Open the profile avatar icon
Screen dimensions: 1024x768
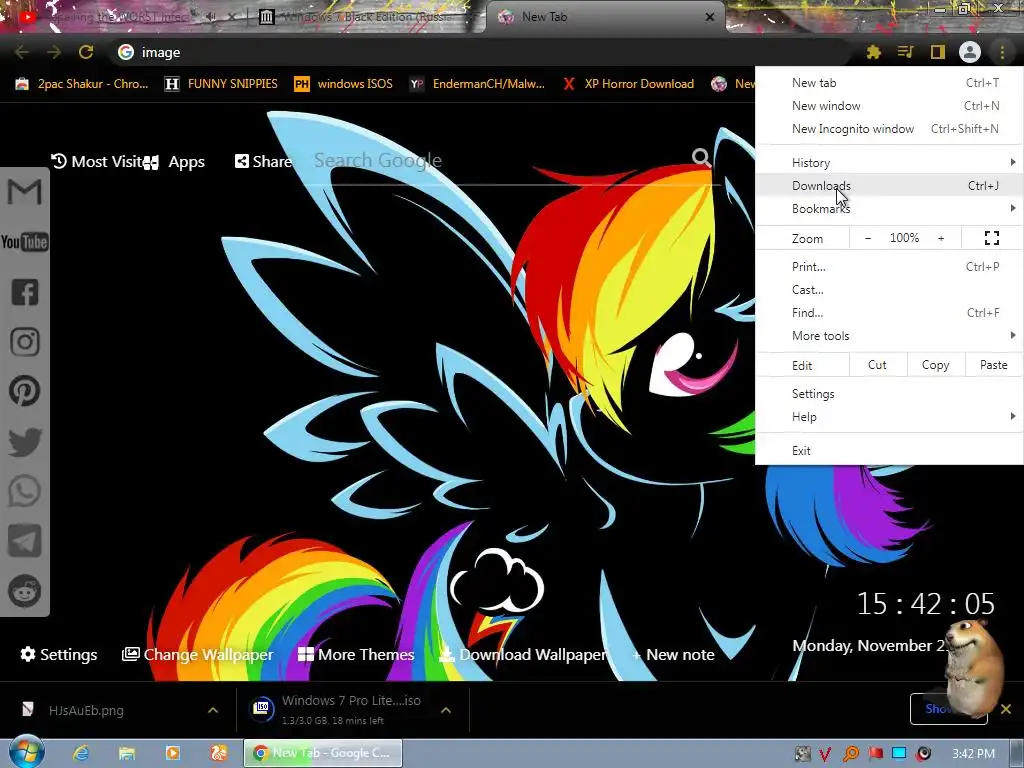tap(970, 52)
